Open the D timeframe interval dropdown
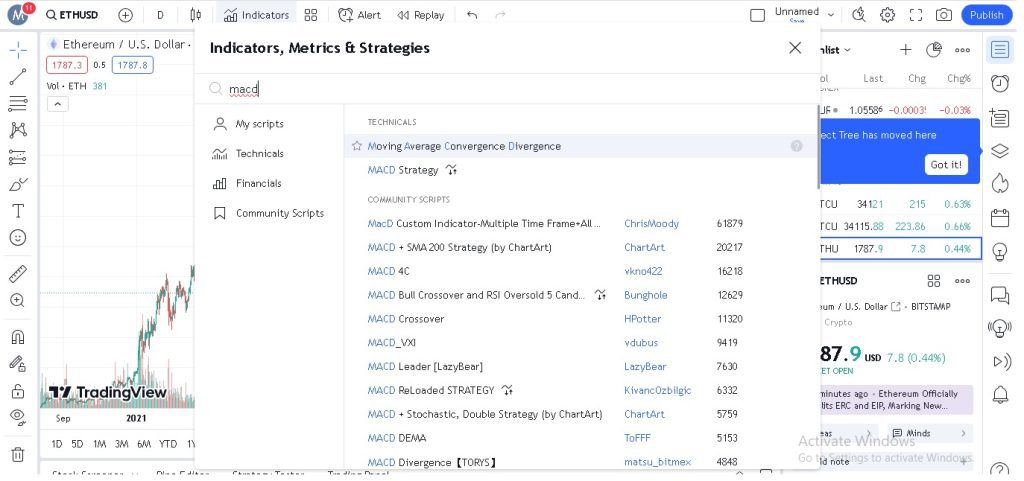1024x481 pixels. click(160, 15)
